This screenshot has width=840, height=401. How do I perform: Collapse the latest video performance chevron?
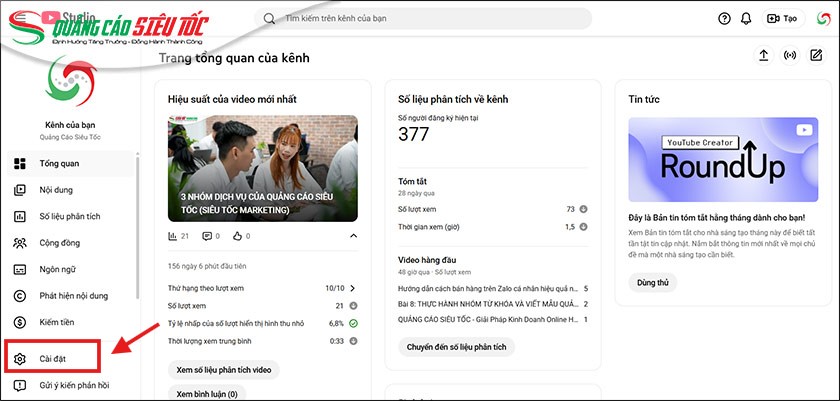click(353, 236)
